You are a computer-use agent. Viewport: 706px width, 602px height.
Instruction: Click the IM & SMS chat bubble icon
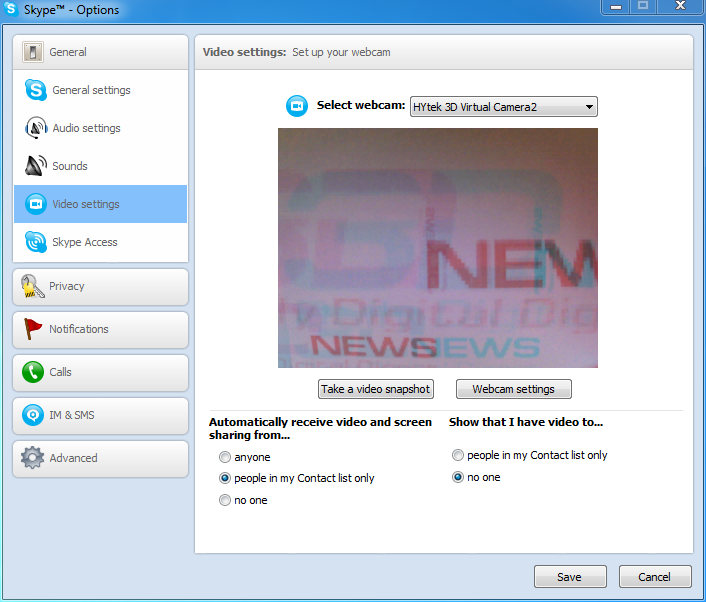tap(32, 415)
